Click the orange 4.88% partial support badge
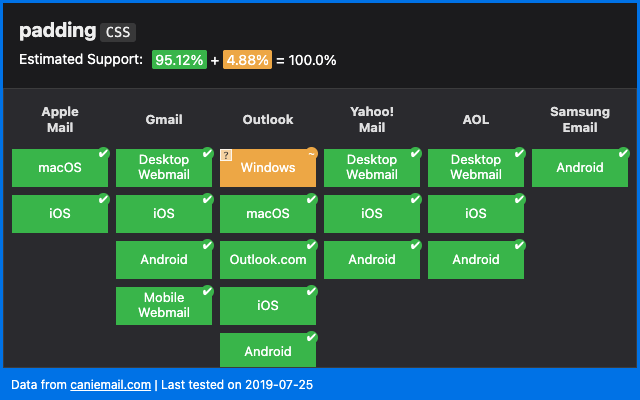Image resolution: width=640 pixels, height=400 pixels. pos(247,60)
